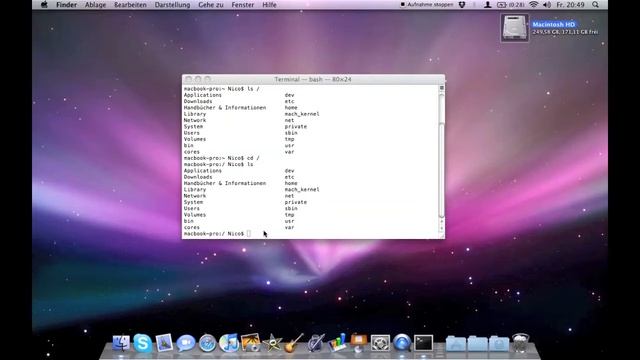Click the 'macbook-pro:/ Nico$ ls' command line
The image size is (640, 360).
pos(218,164)
